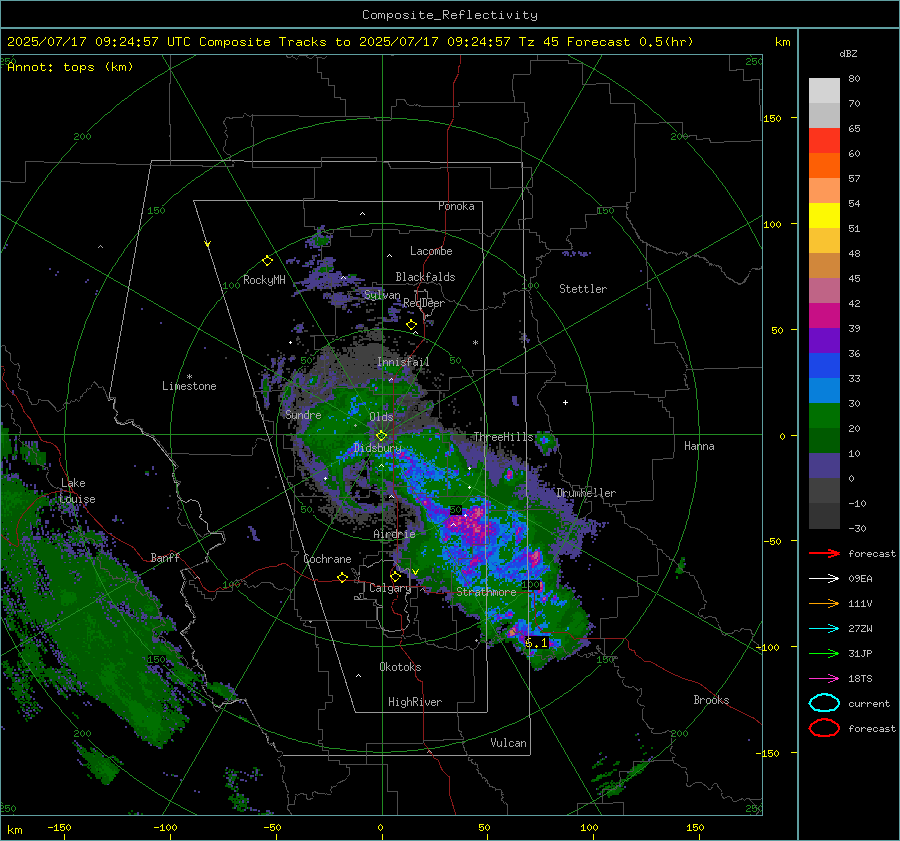Click the Limestone label
The height and width of the screenshot is (841, 900).
tap(189, 386)
